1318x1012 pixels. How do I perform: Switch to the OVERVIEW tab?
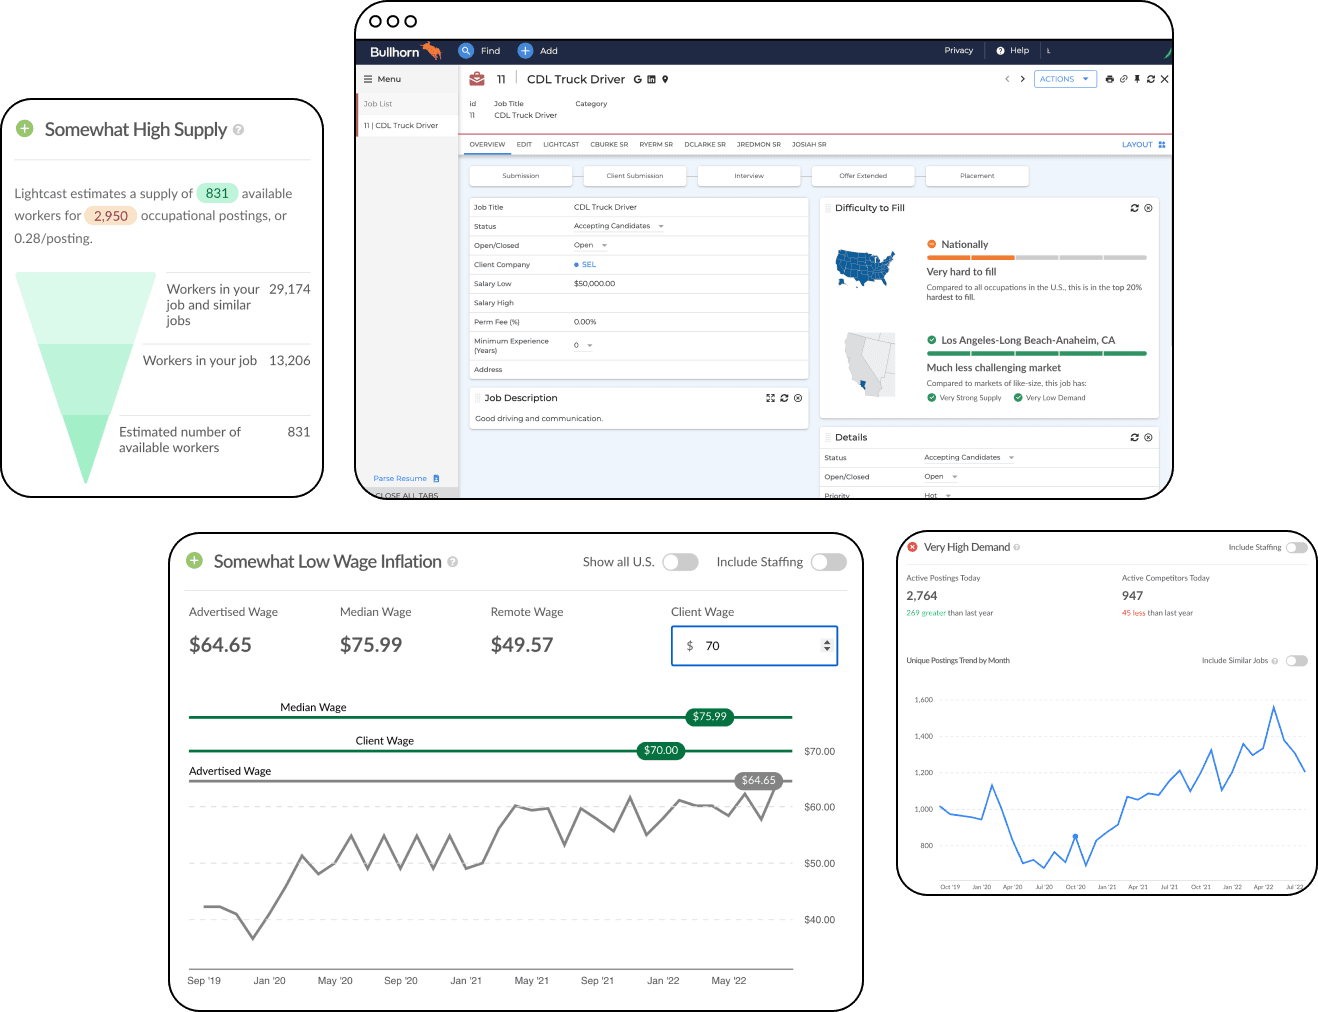487,145
